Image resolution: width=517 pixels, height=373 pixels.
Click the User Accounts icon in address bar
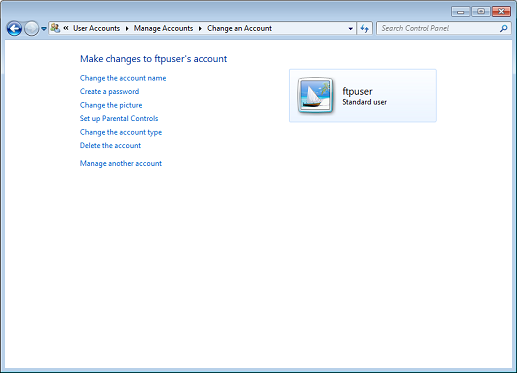click(55, 28)
